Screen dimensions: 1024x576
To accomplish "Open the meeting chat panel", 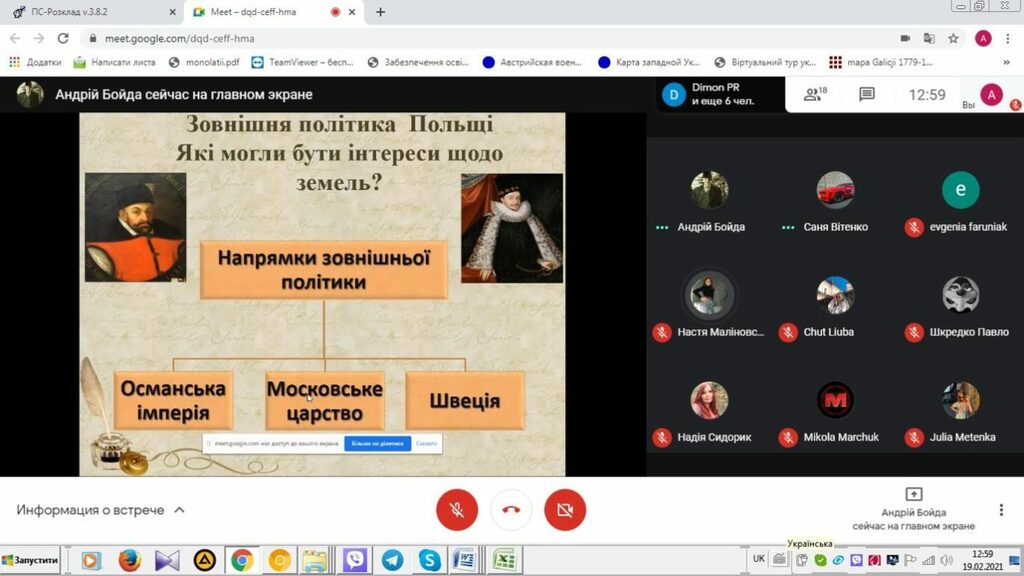I will coord(867,94).
